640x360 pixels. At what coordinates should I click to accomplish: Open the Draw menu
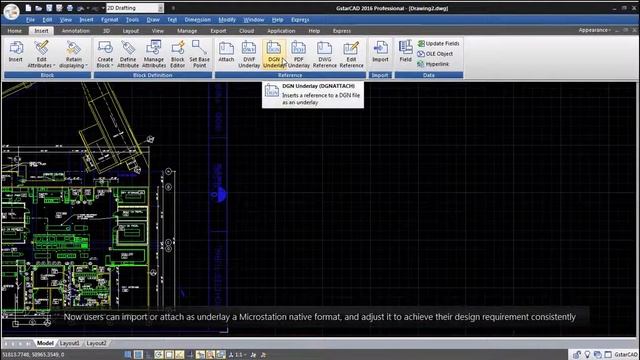pos(153,20)
